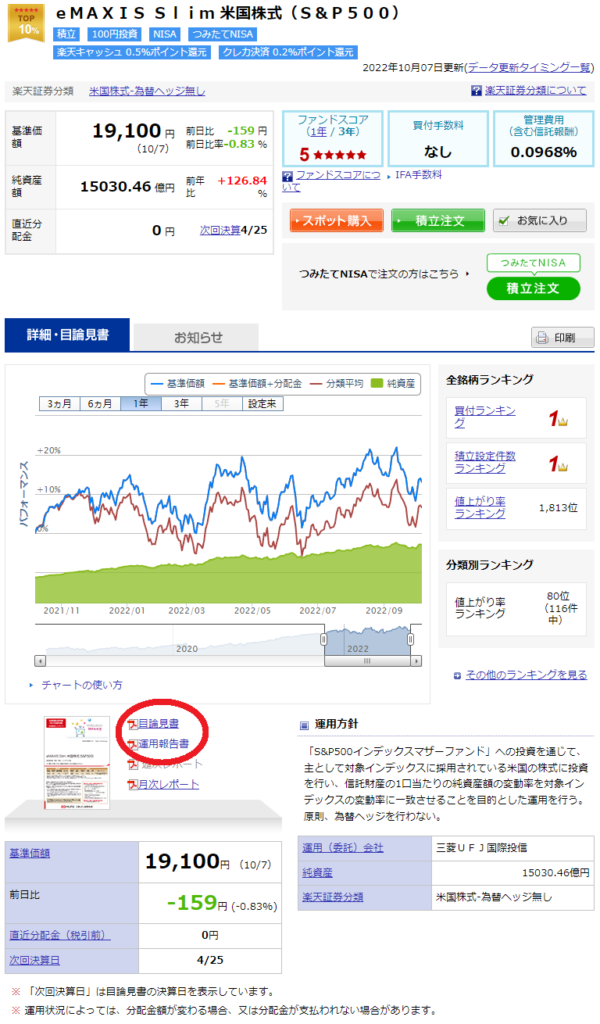The height and width of the screenshot is (1024, 600).
Task: Click the 100円投資 blue tag
Action: [x=114, y=34]
